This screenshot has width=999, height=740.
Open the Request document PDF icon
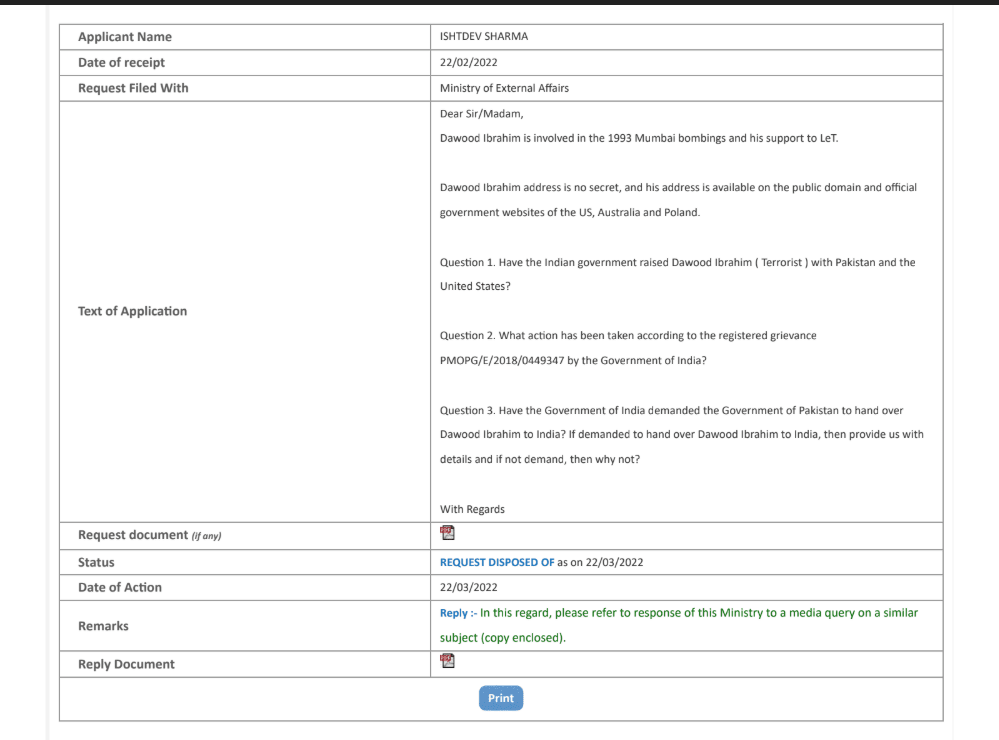tap(447, 534)
